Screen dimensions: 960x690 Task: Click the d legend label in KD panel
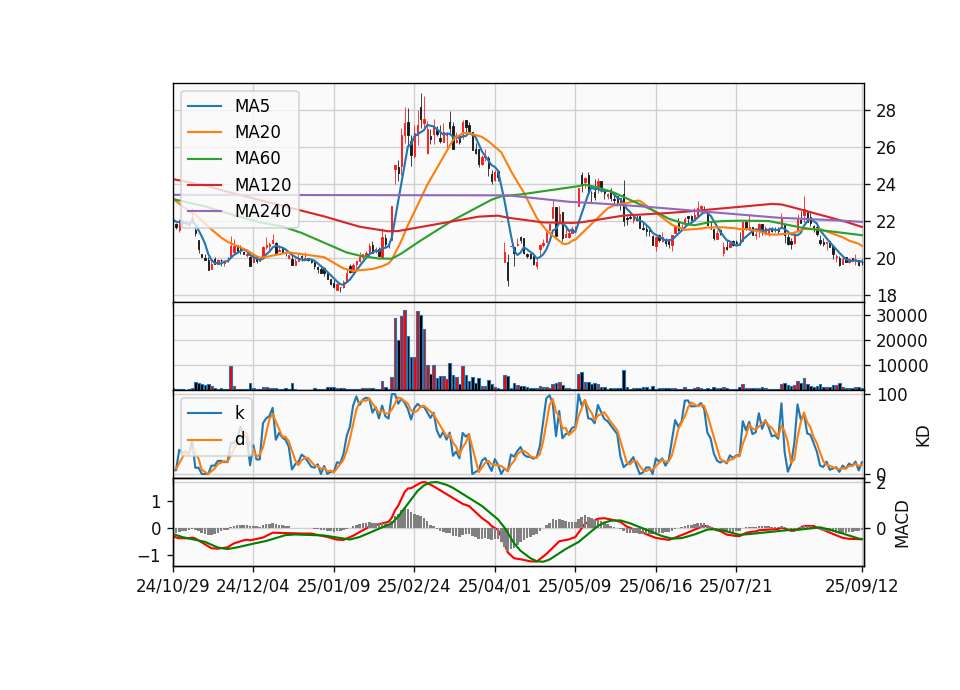point(239,438)
